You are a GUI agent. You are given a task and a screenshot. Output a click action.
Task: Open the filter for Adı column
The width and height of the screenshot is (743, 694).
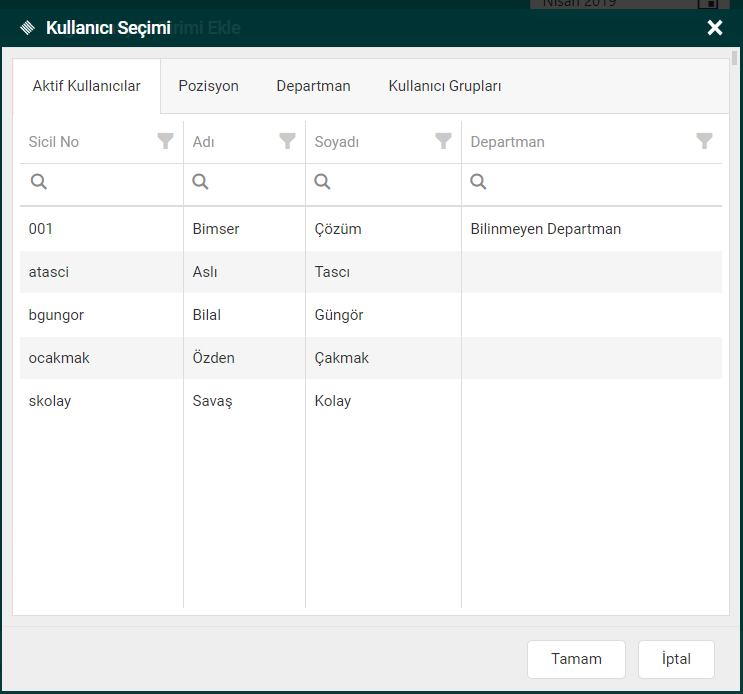pyautogui.click(x=287, y=141)
